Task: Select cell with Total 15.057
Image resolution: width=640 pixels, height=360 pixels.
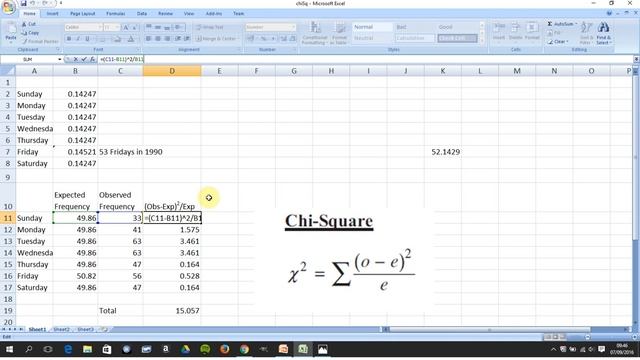Action: [x=172, y=311]
